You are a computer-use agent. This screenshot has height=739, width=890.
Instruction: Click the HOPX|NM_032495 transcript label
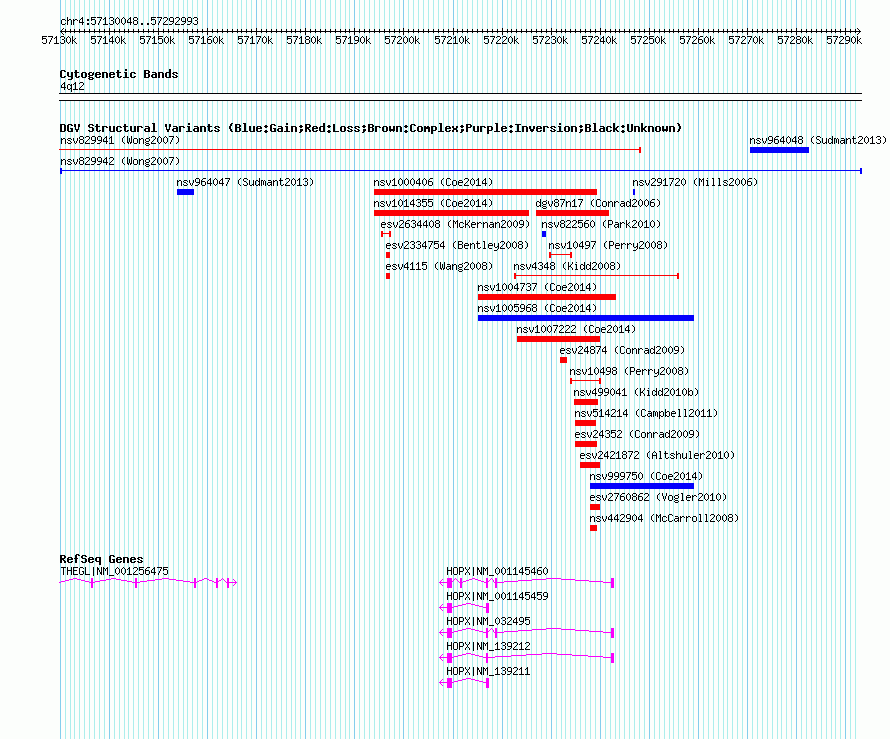coord(488,621)
